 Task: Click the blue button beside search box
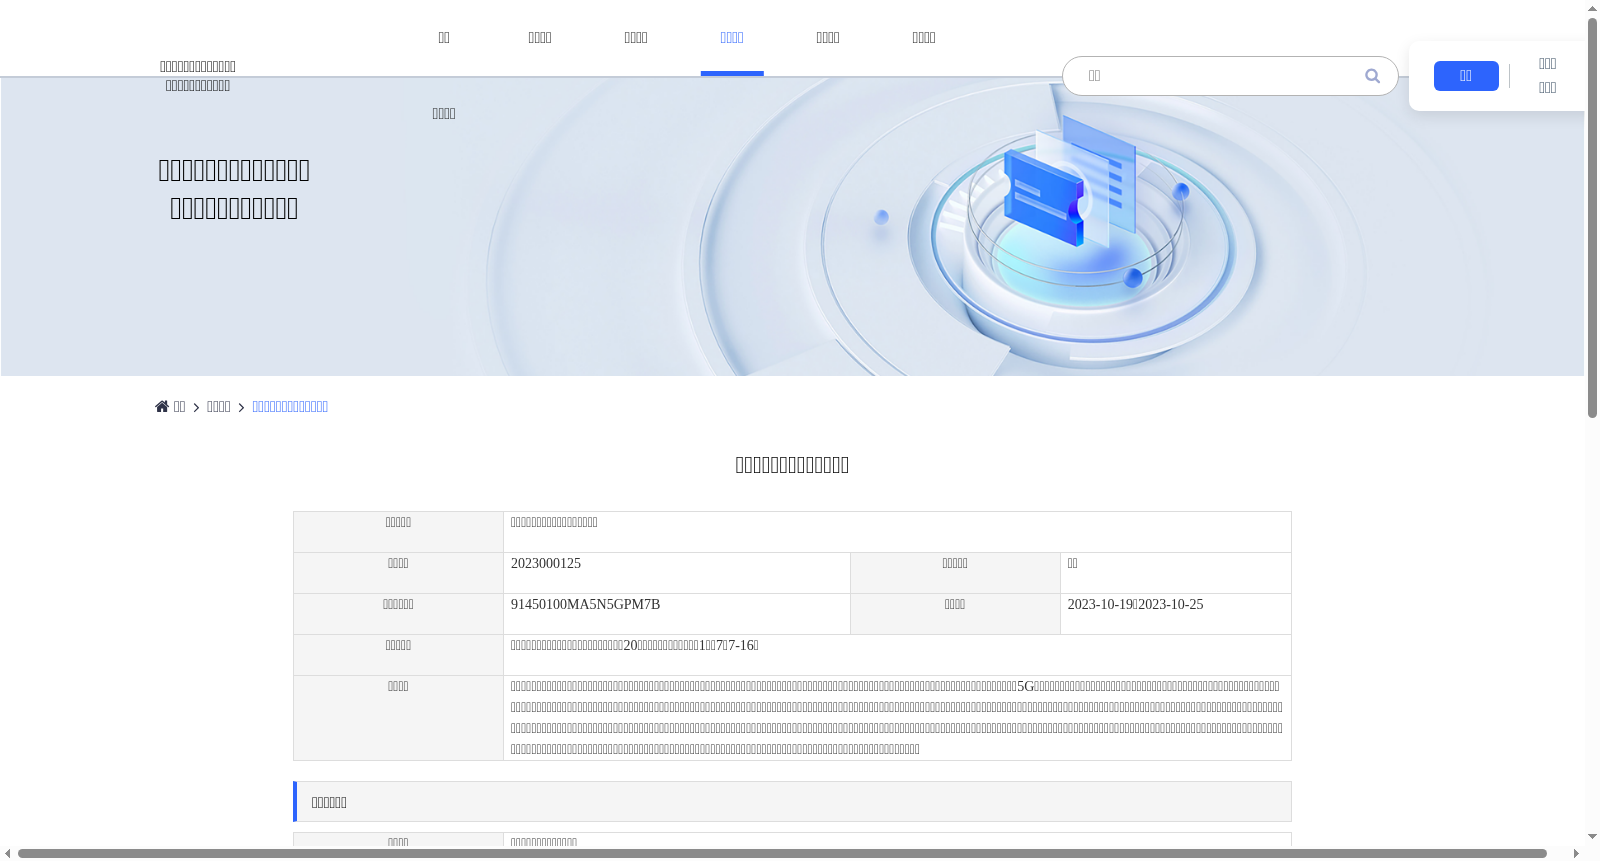click(x=1466, y=76)
